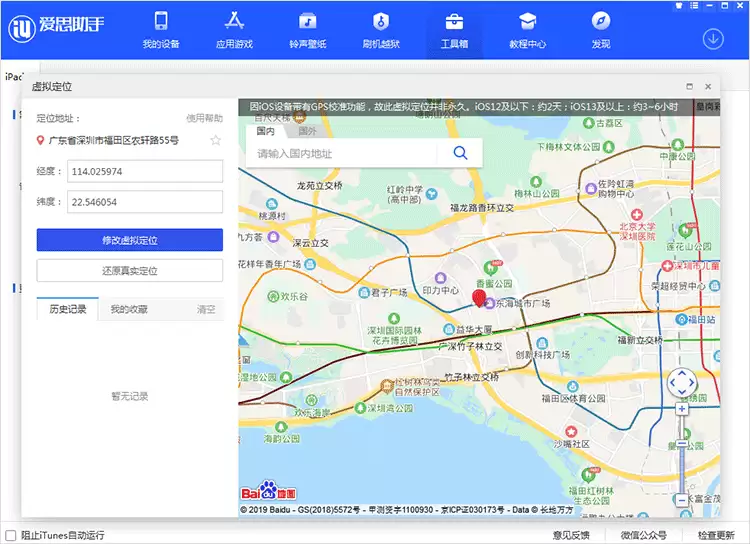750x544 pixels.
Task: Click the 益华大厦 map marker
Action: [448, 329]
